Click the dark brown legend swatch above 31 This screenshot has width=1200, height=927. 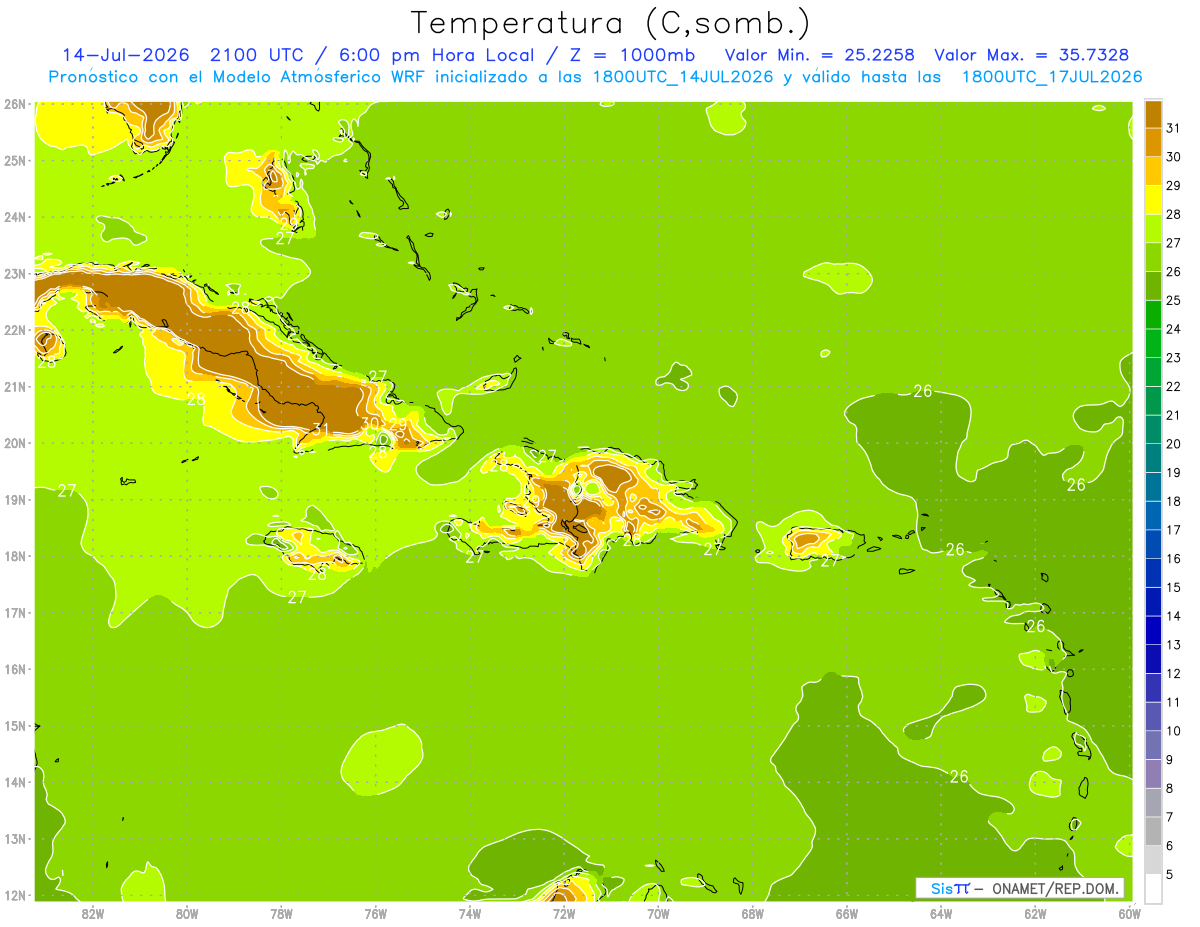pos(1153,114)
